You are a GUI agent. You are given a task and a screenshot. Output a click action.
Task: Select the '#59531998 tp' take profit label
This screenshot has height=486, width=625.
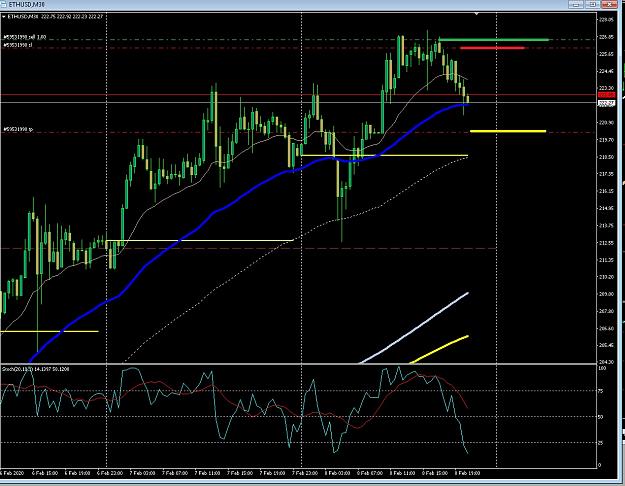click(18, 130)
